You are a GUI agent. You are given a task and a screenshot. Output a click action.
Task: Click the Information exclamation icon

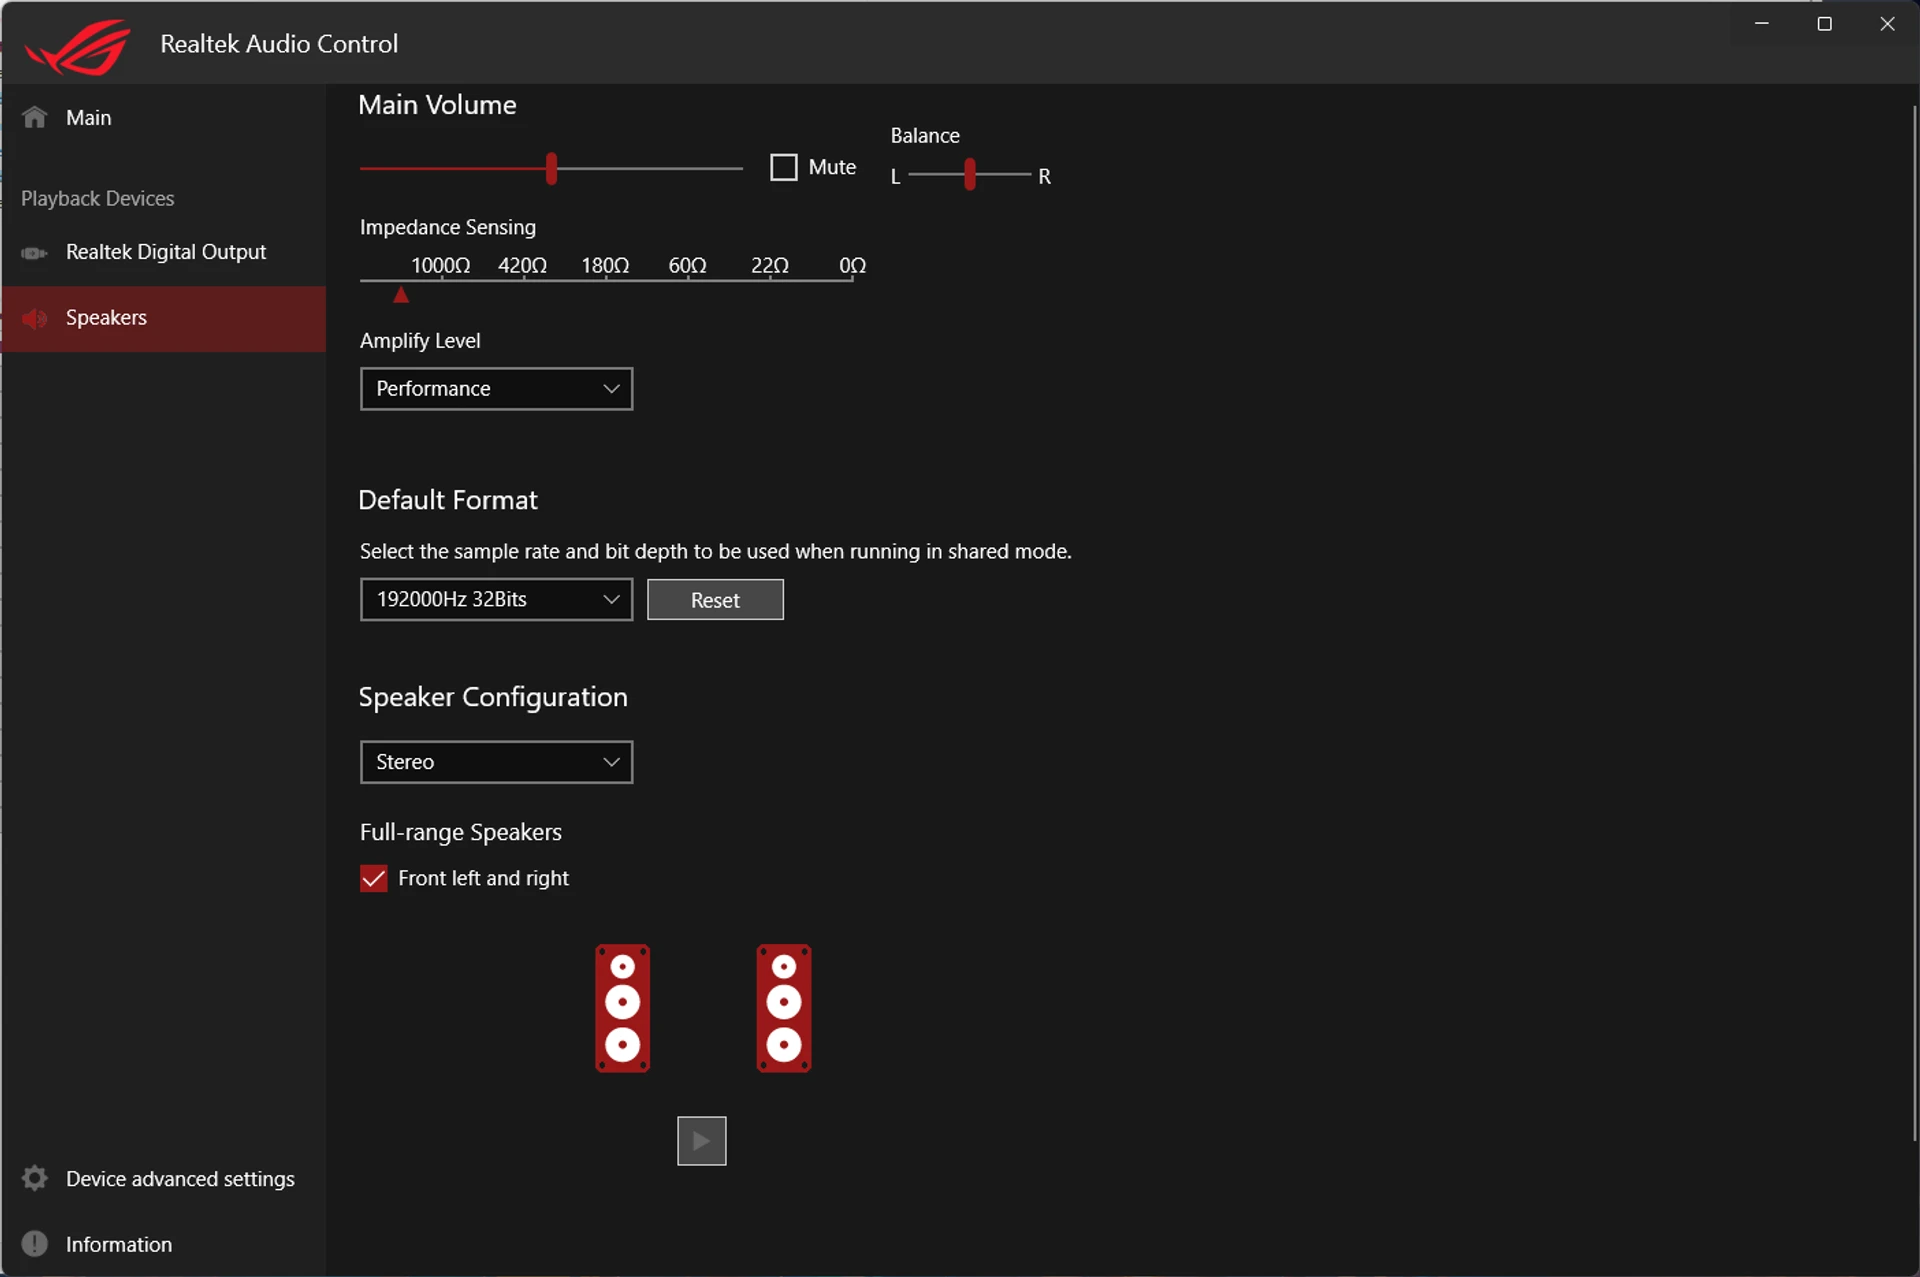(x=35, y=1243)
